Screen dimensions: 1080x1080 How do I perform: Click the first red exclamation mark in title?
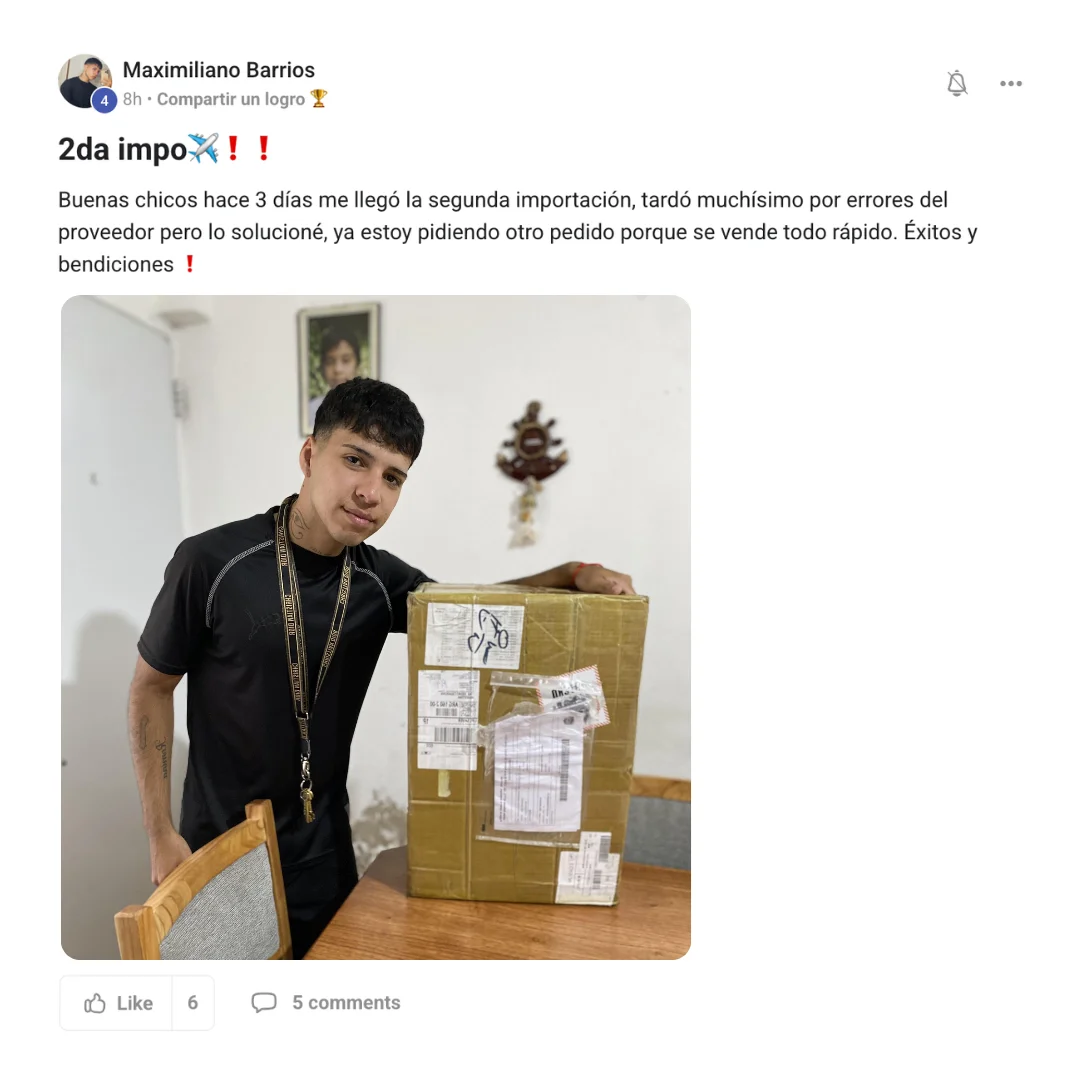233,148
